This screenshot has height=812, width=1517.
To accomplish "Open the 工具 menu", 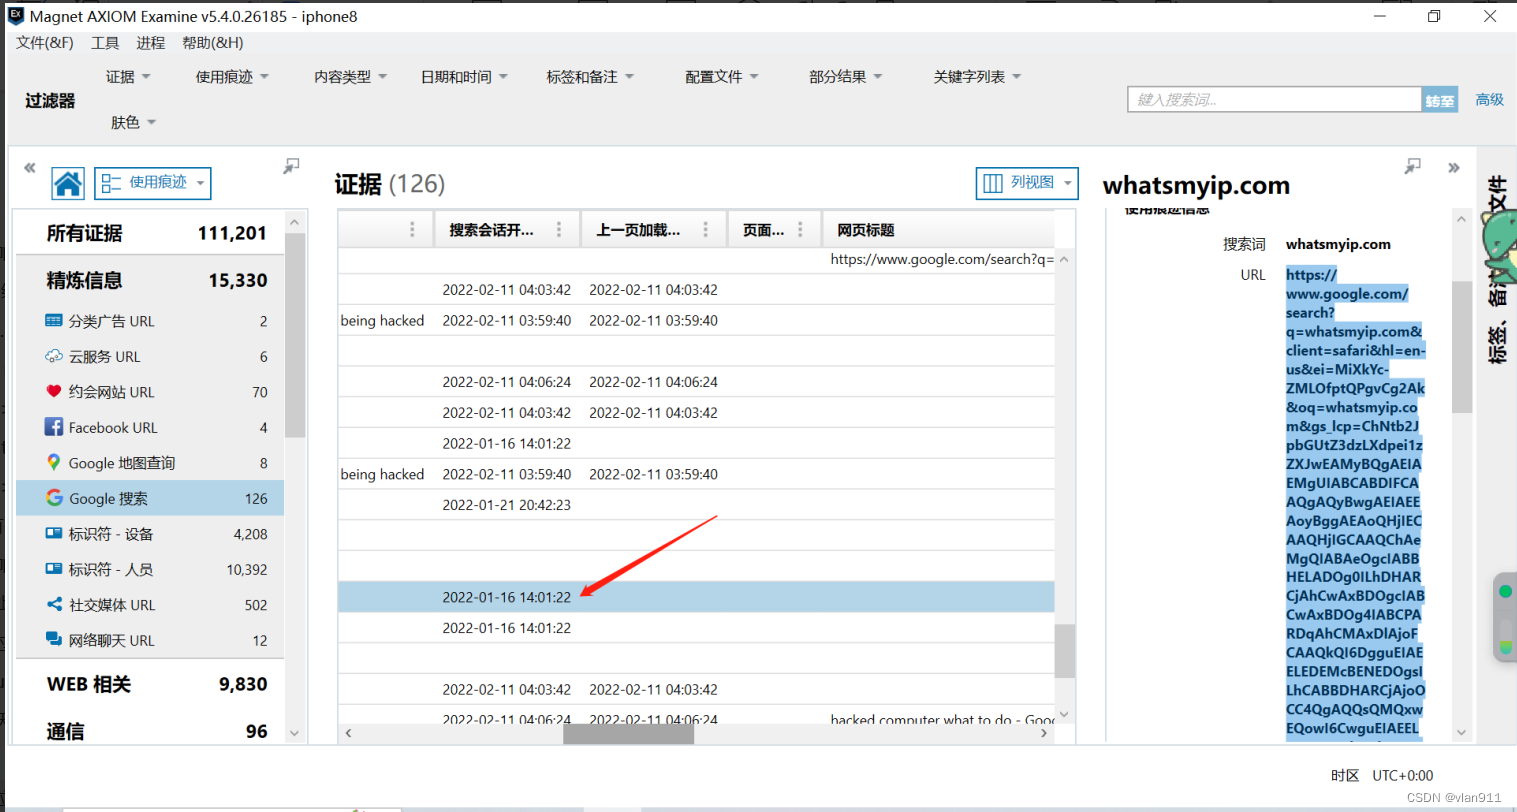I will [105, 43].
